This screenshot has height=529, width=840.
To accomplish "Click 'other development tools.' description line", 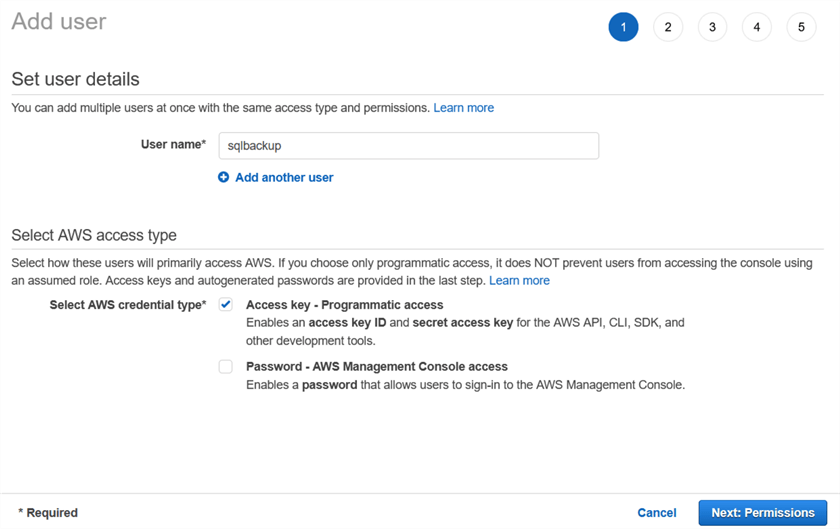I will tap(311, 341).
